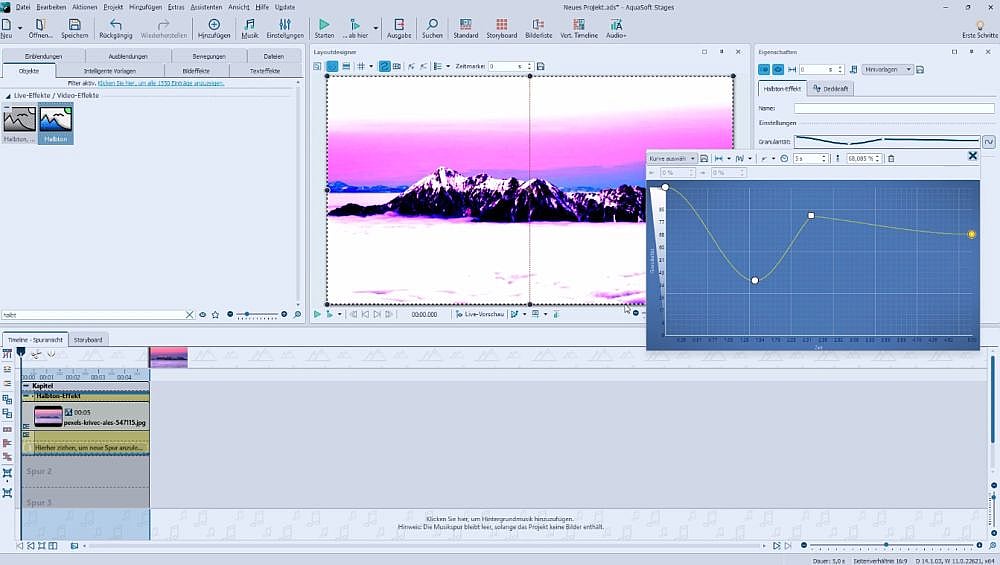Click the Name input field
Screen dimensions: 1000x565
point(893,108)
